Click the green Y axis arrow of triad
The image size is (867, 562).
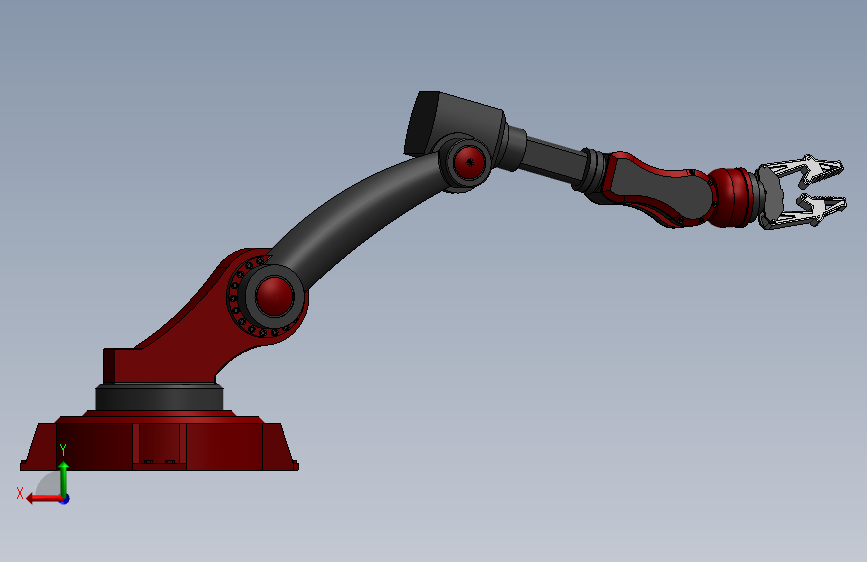coord(64,479)
